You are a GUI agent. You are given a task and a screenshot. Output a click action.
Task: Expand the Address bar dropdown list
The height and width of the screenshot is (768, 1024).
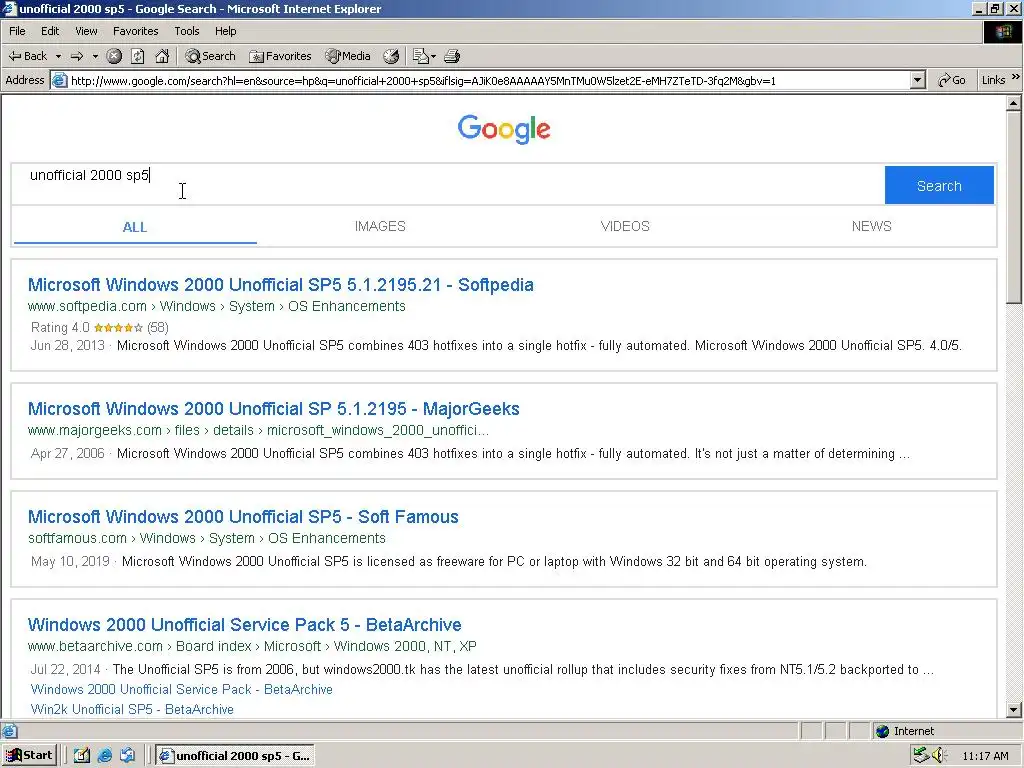click(918, 80)
